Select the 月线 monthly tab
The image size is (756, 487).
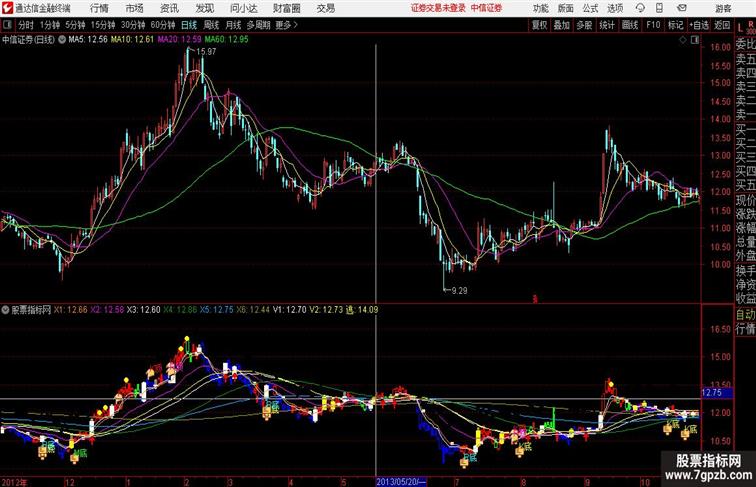pyautogui.click(x=233, y=25)
